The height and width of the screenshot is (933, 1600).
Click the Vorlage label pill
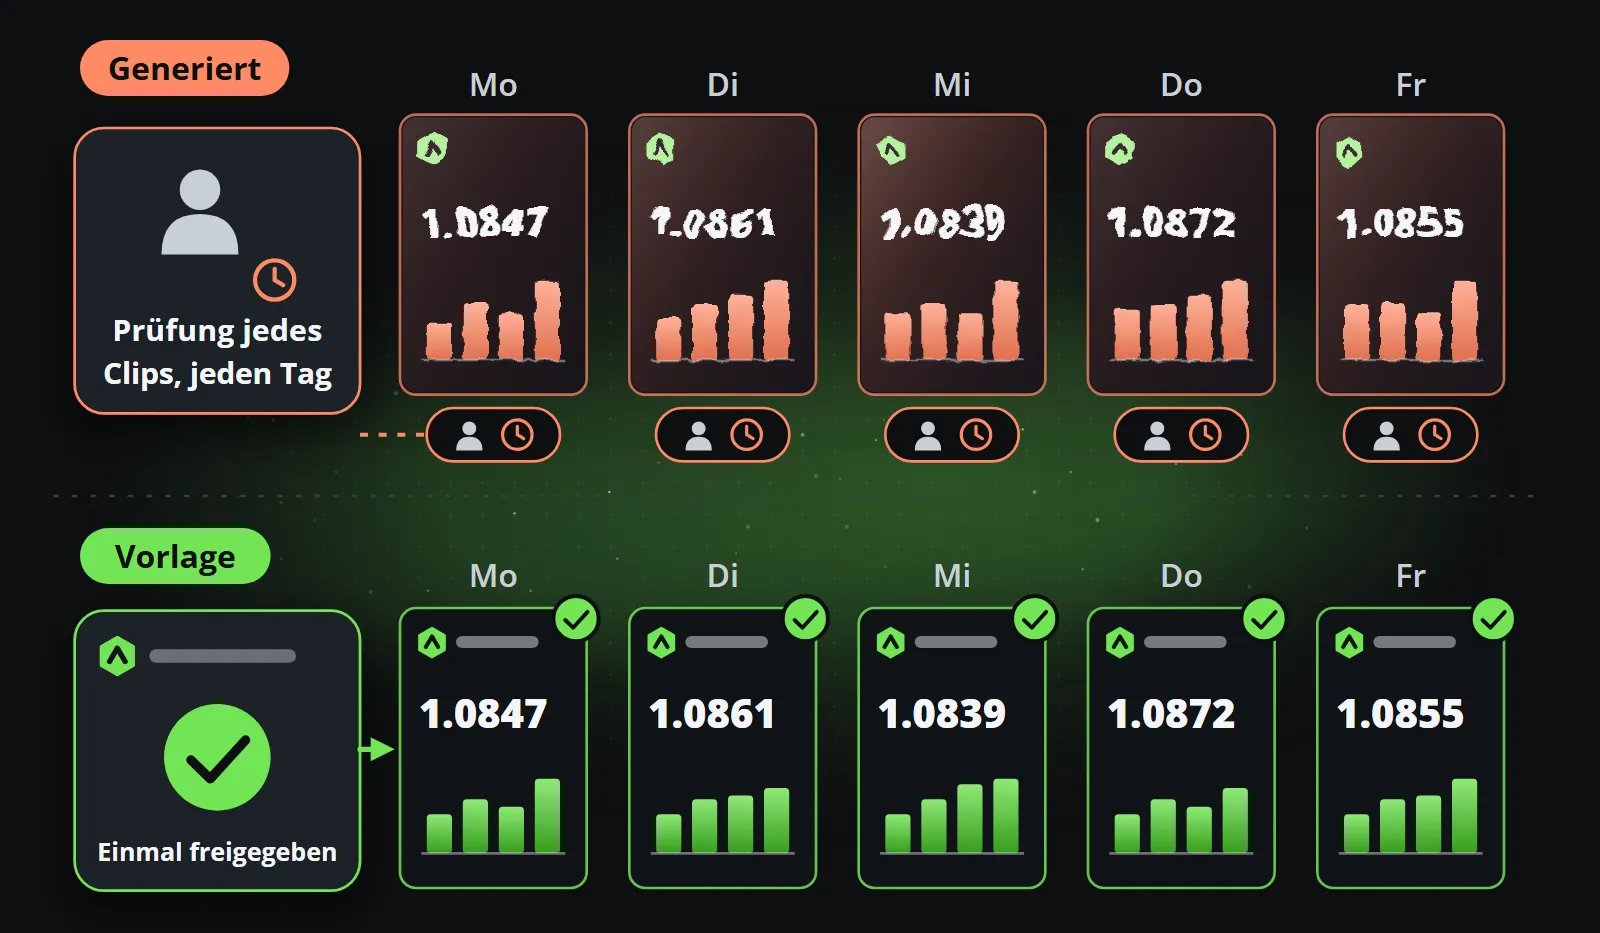click(x=175, y=556)
